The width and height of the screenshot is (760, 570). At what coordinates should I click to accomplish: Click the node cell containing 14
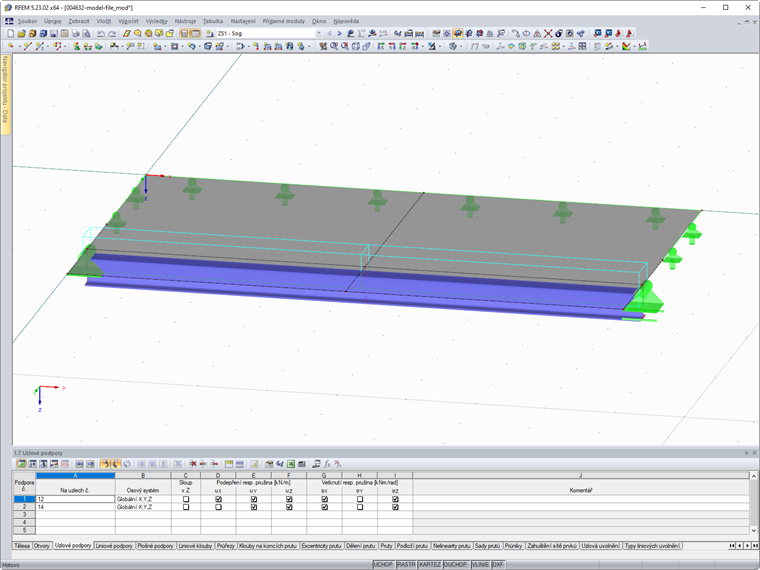click(75, 507)
